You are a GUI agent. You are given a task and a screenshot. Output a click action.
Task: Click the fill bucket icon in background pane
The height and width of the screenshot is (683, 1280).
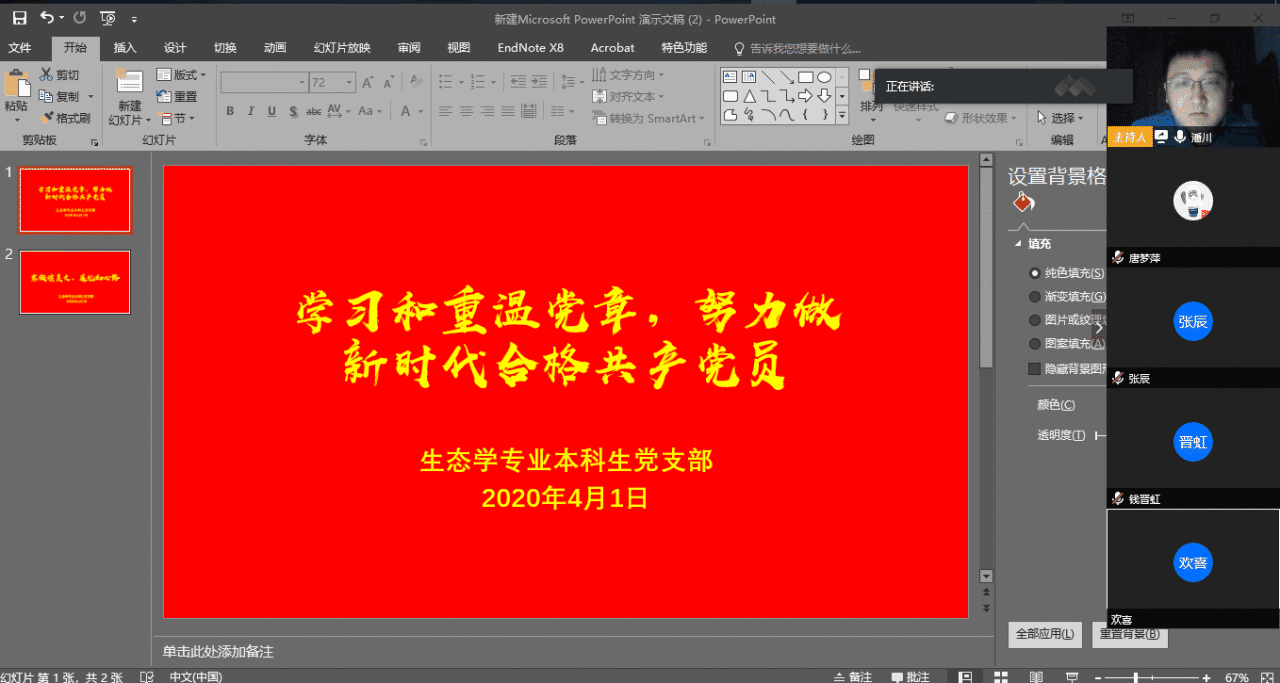tap(1022, 204)
